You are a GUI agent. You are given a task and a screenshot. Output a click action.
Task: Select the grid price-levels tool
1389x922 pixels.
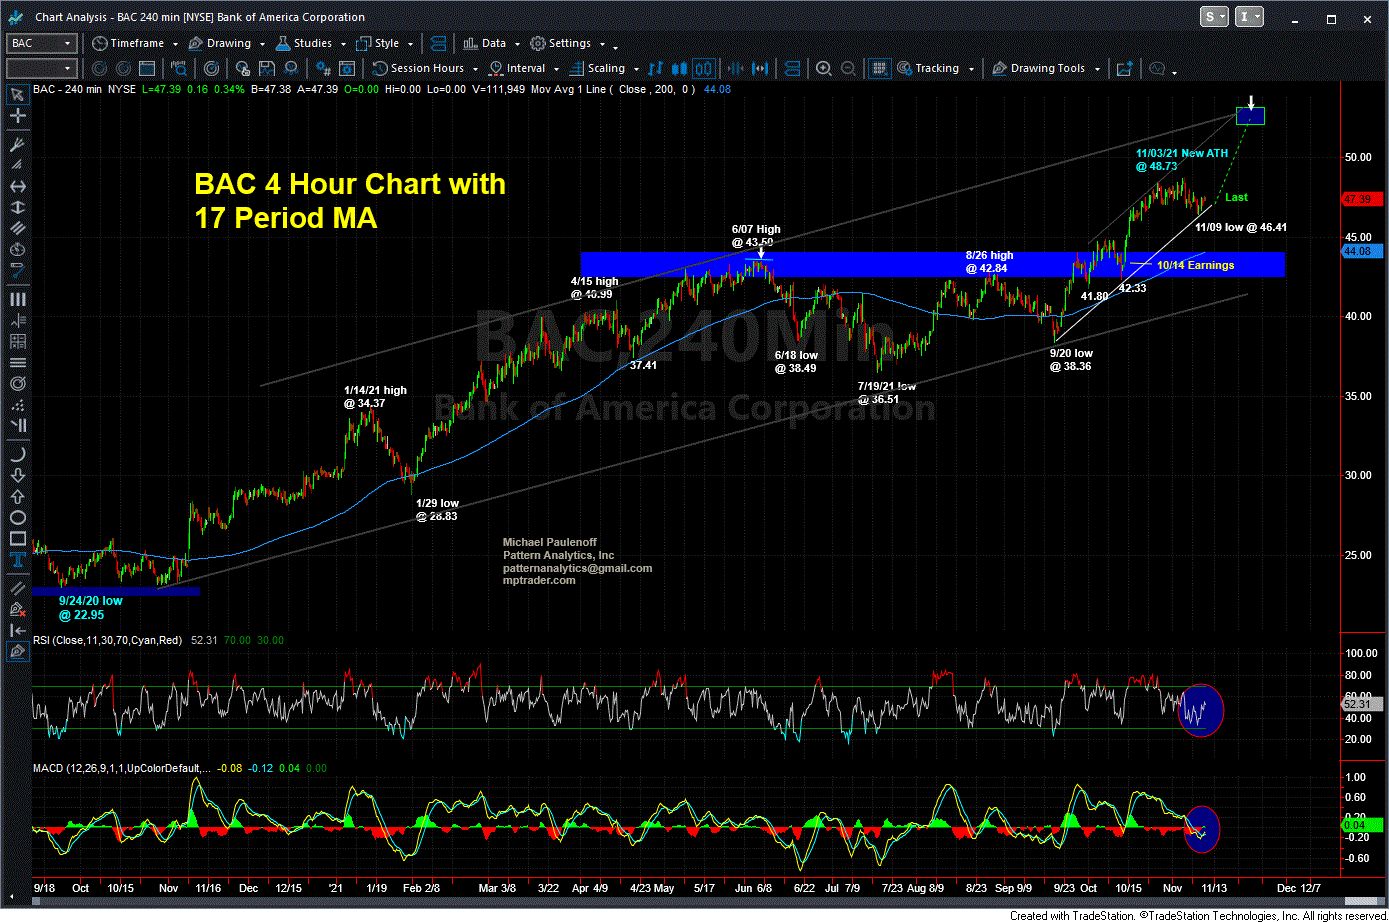click(x=17, y=341)
